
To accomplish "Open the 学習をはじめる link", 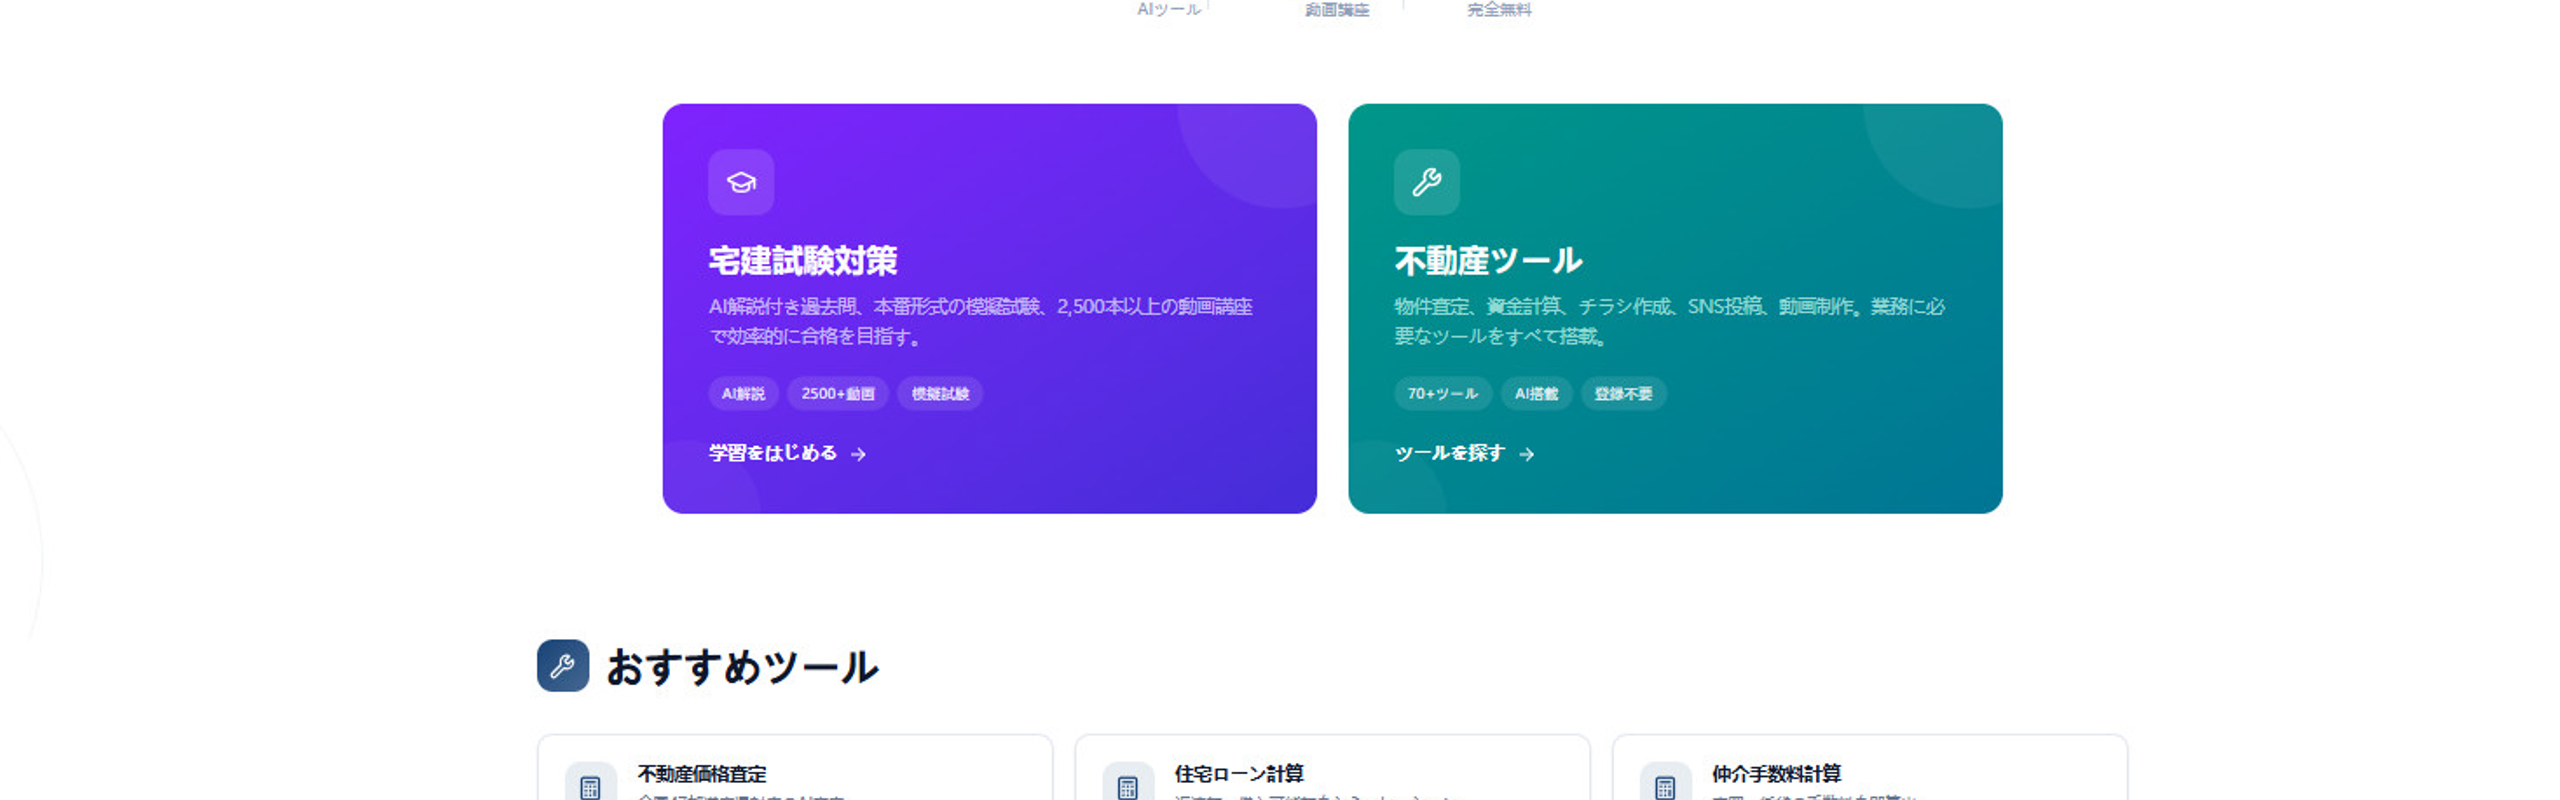I will coord(787,453).
